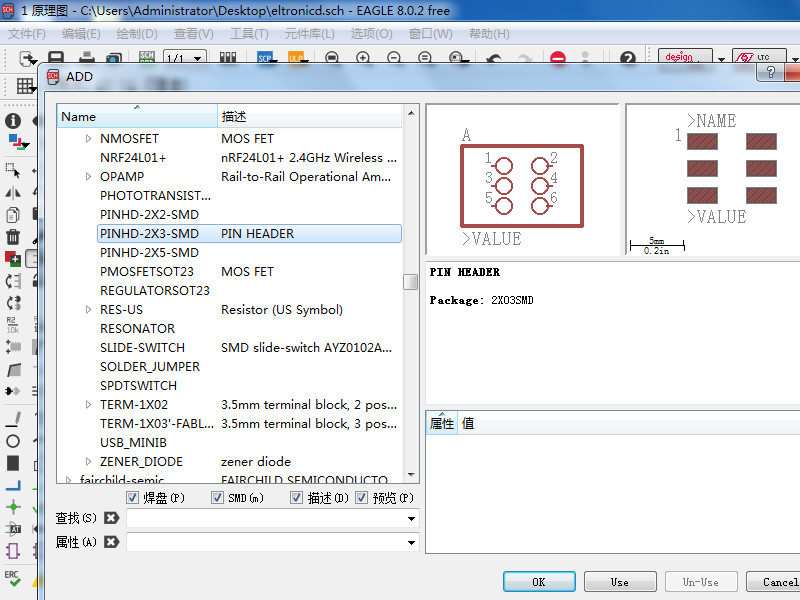The height and width of the screenshot is (600, 800).
Task: Open the 属性(A) attribute dropdown arrow
Action: coord(411,542)
